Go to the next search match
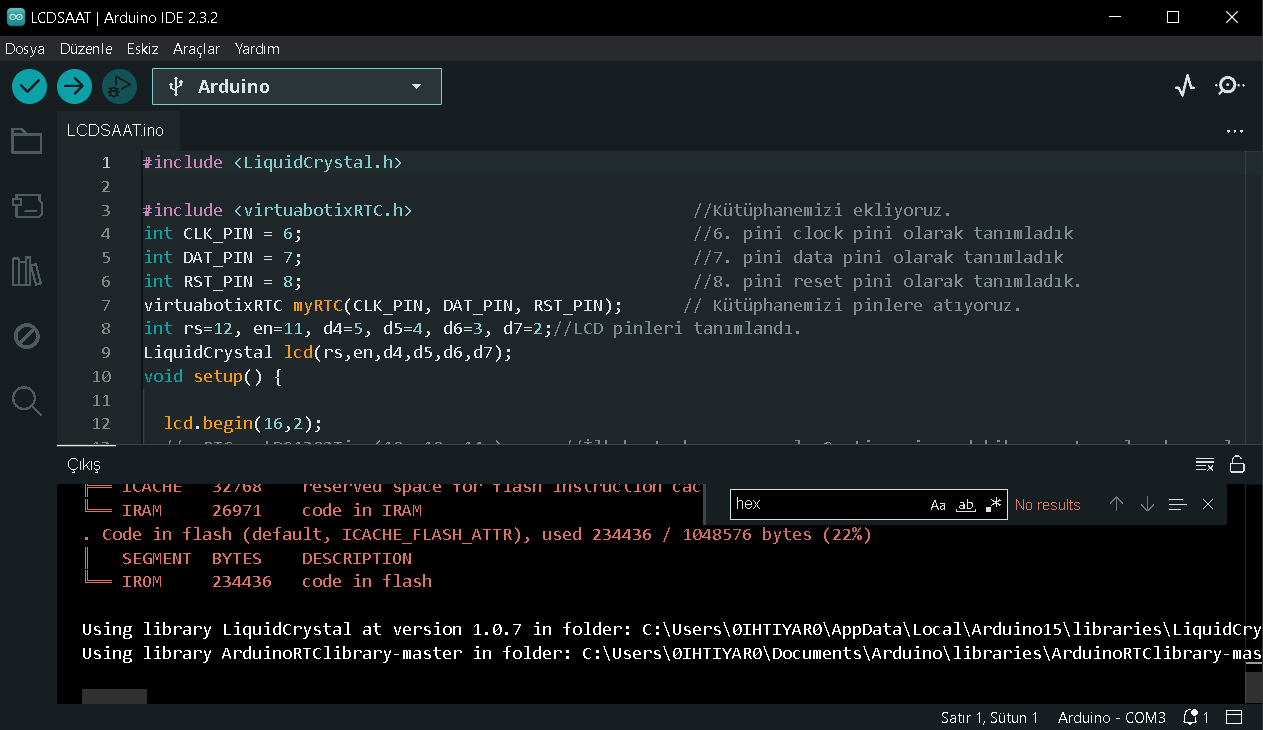This screenshot has width=1263, height=730. click(x=1147, y=504)
